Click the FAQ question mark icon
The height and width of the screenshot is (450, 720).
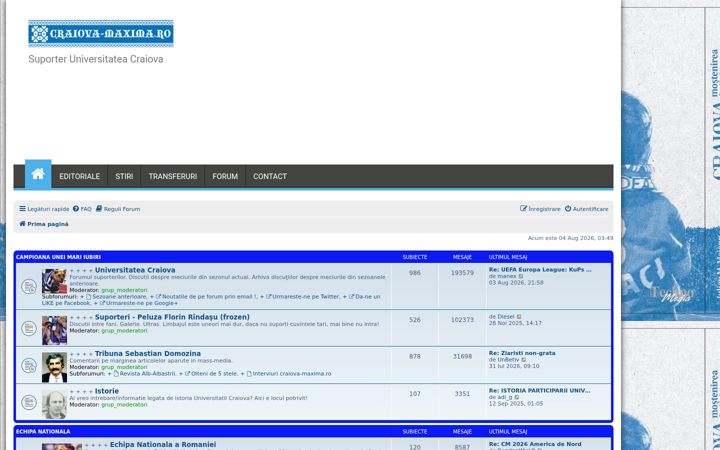pos(76,209)
